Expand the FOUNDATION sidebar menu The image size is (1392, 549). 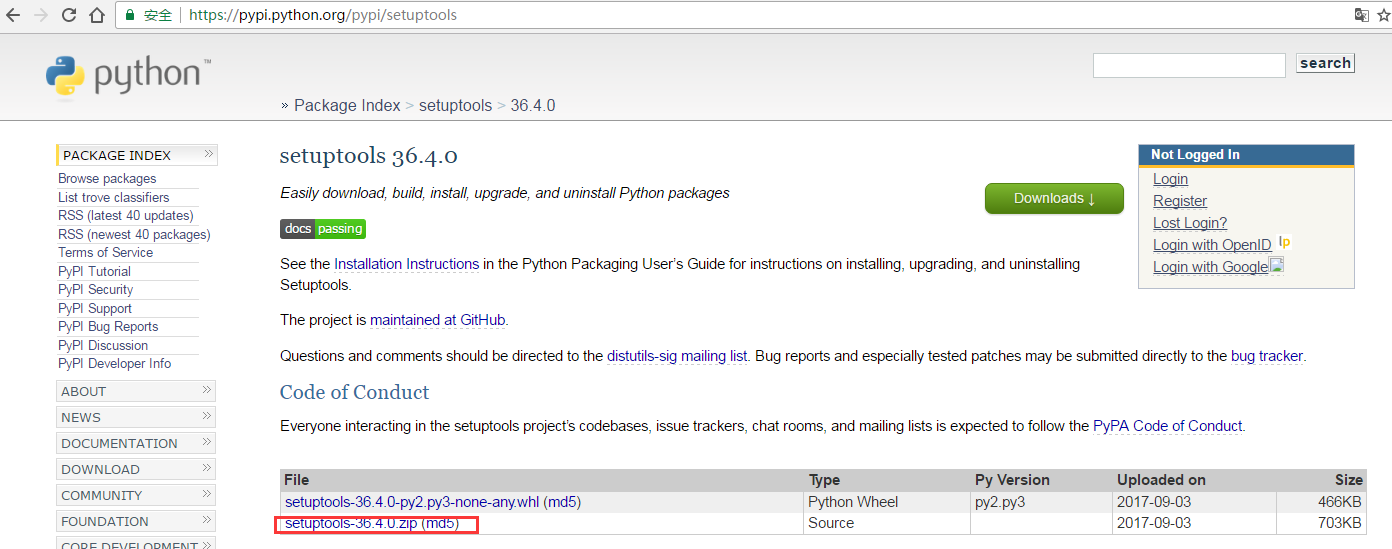tap(136, 521)
